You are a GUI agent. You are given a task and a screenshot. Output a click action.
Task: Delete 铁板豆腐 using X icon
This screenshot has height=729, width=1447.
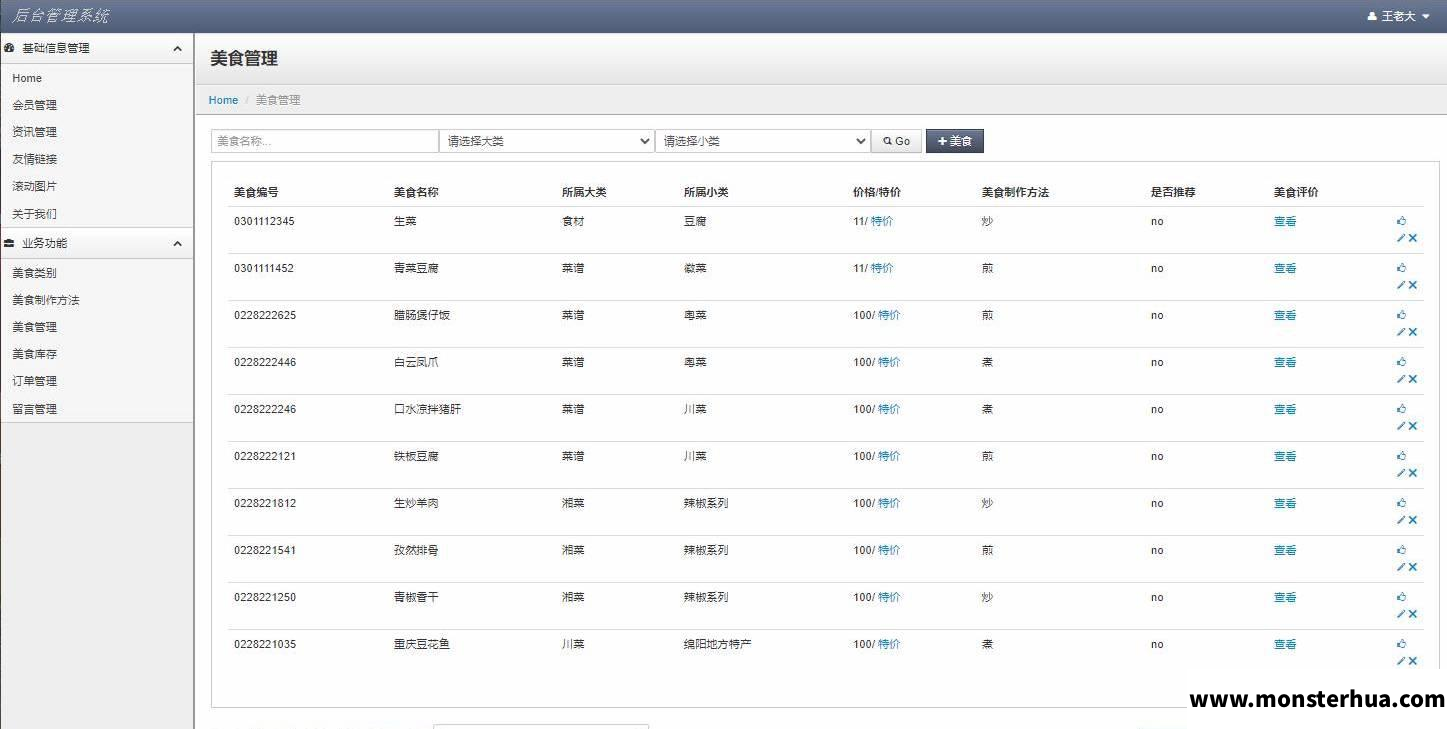point(1413,473)
